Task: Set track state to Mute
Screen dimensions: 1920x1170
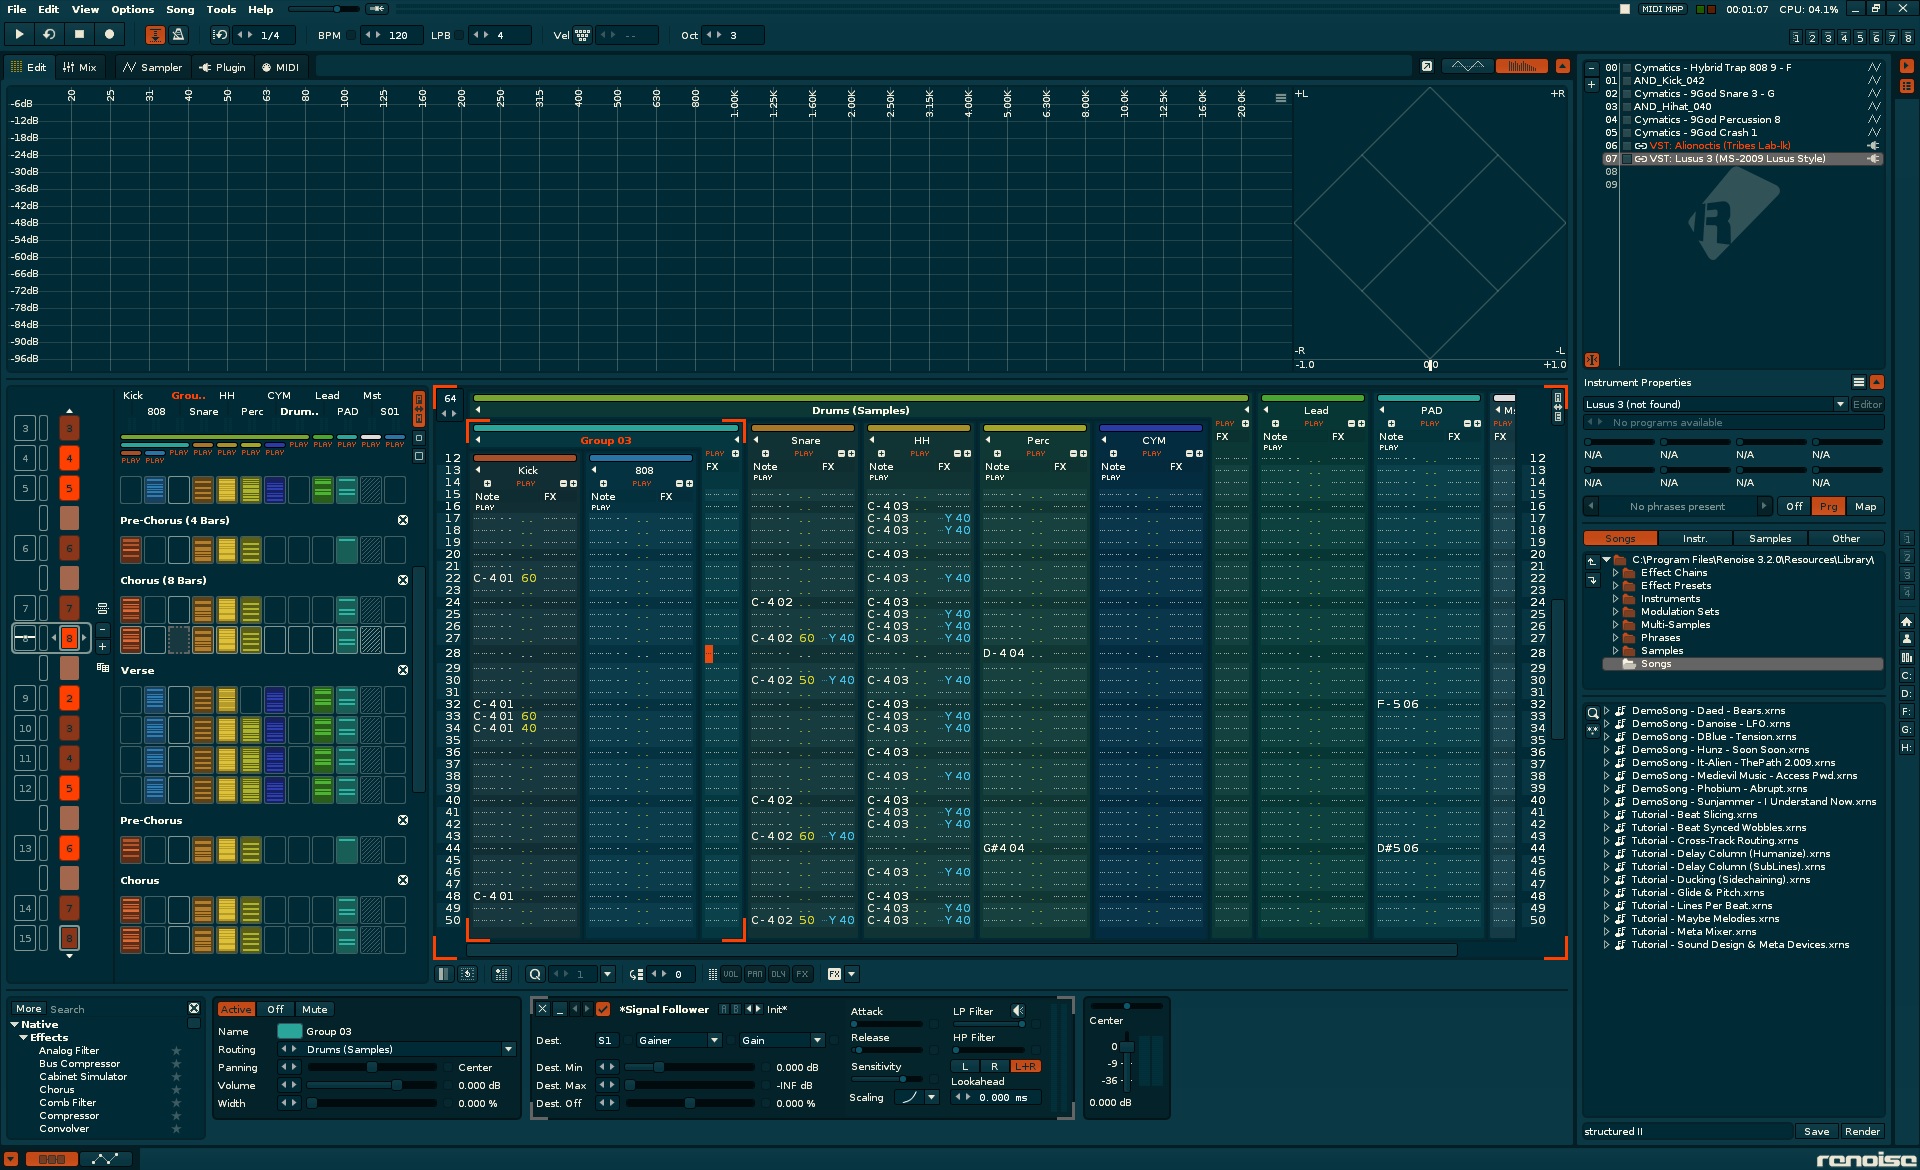Action: pos(315,1009)
